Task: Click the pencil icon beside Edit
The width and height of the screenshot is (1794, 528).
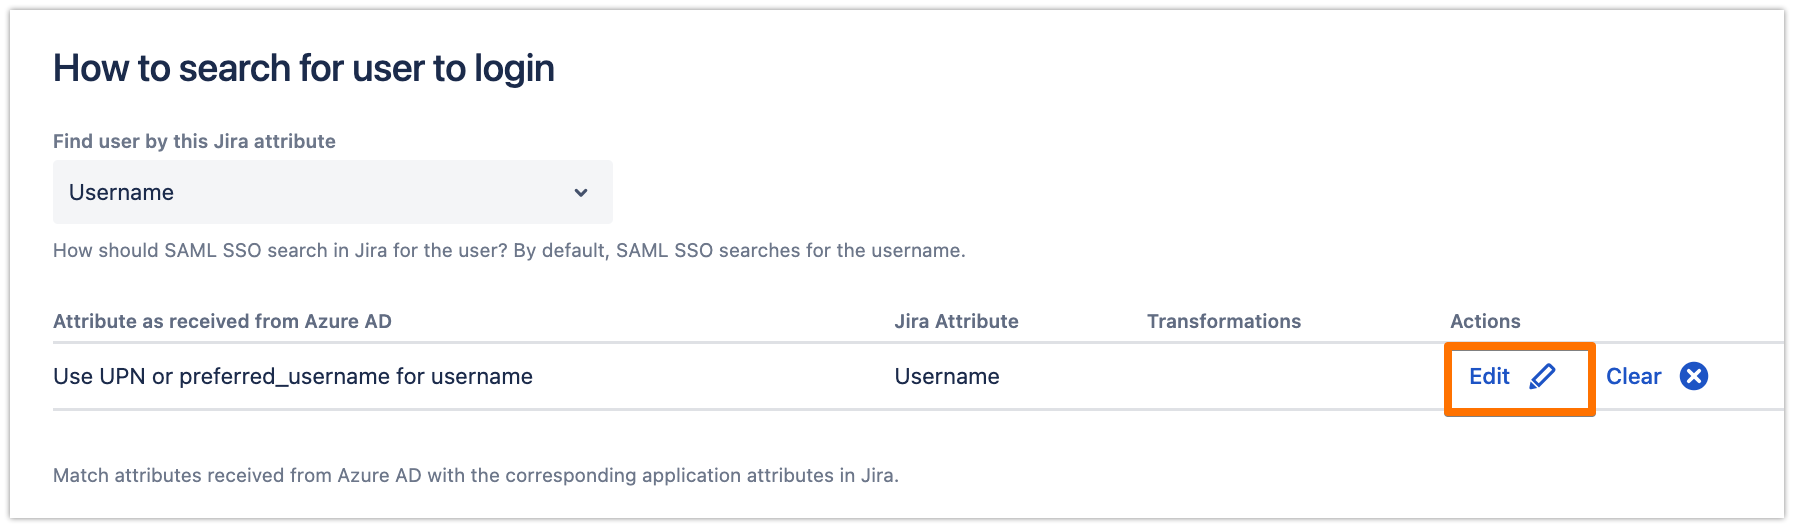Action: (x=1542, y=376)
